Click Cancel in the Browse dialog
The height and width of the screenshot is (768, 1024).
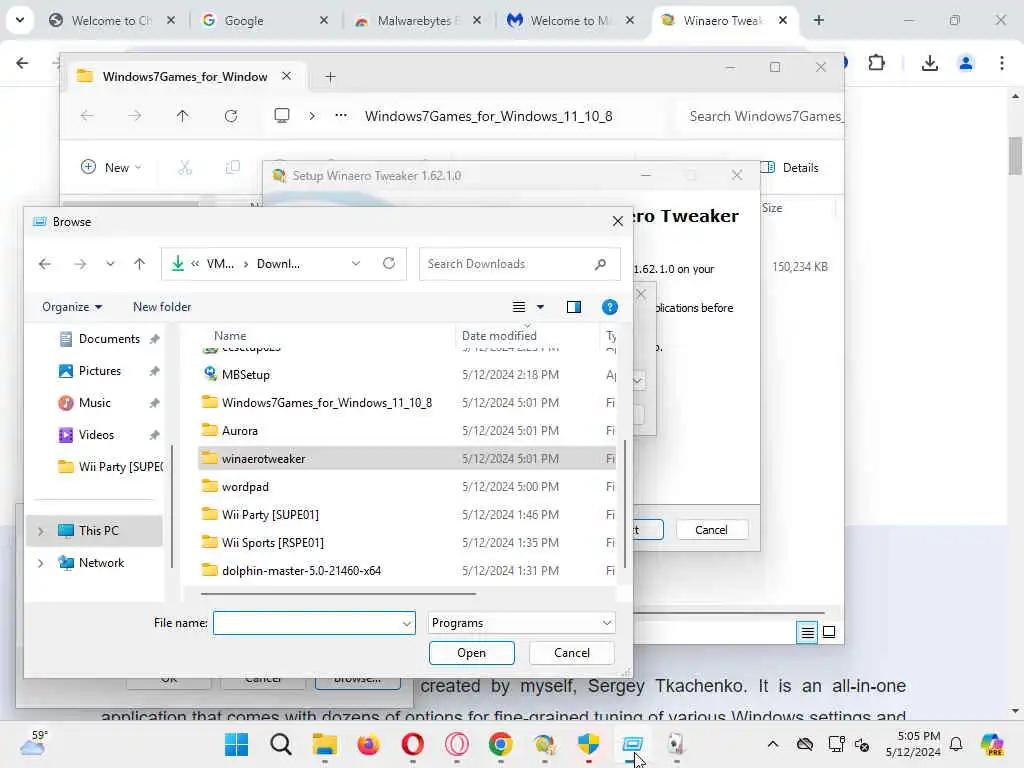[x=571, y=653]
